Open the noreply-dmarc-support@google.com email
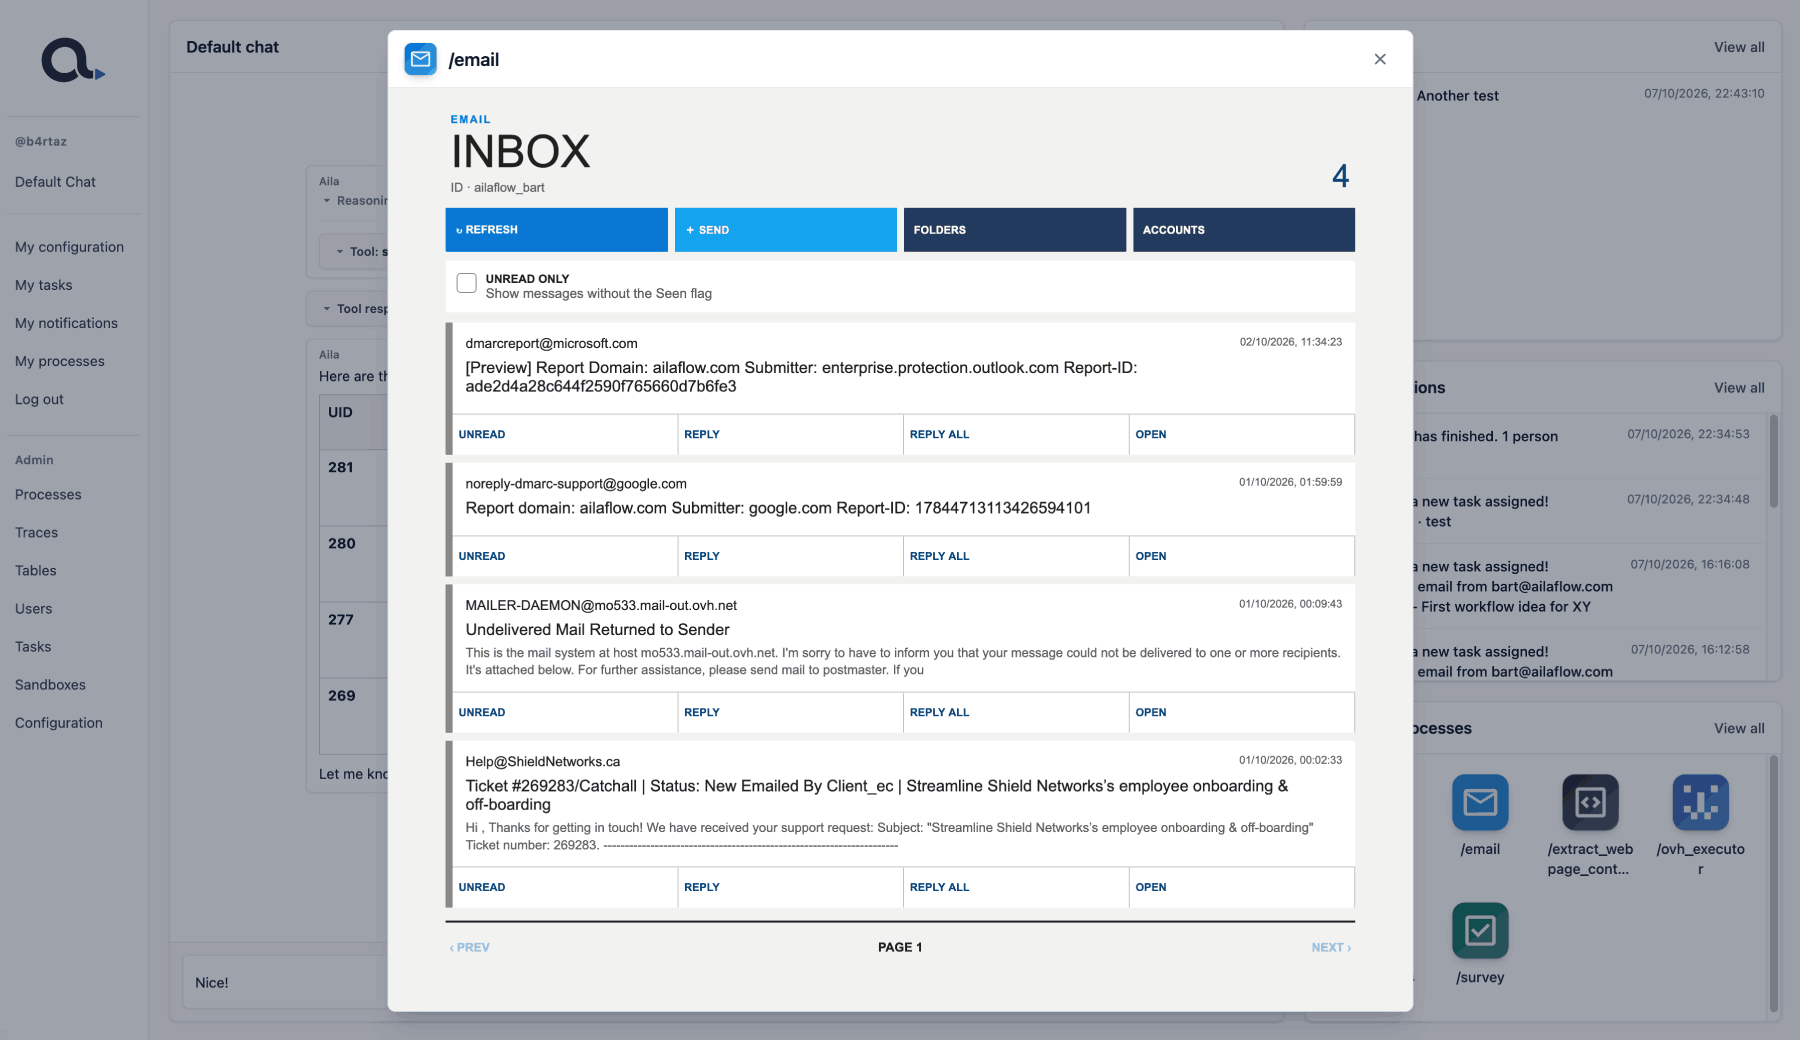This screenshot has height=1040, width=1800. pyautogui.click(x=1242, y=556)
